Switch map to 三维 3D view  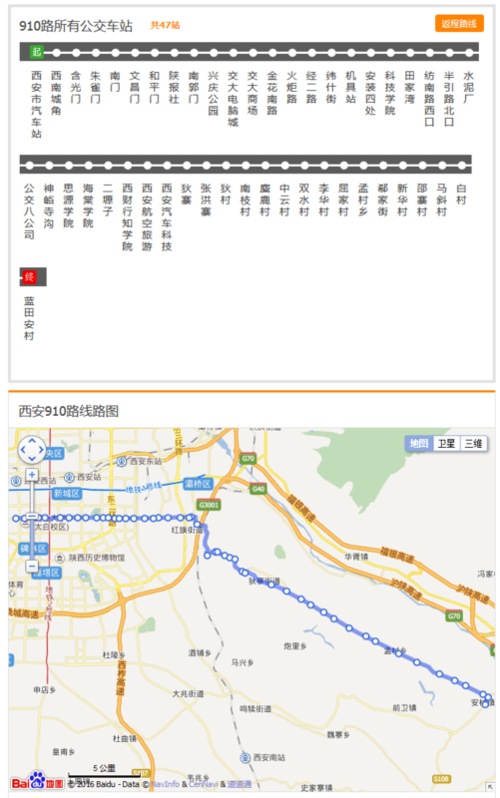[474, 443]
